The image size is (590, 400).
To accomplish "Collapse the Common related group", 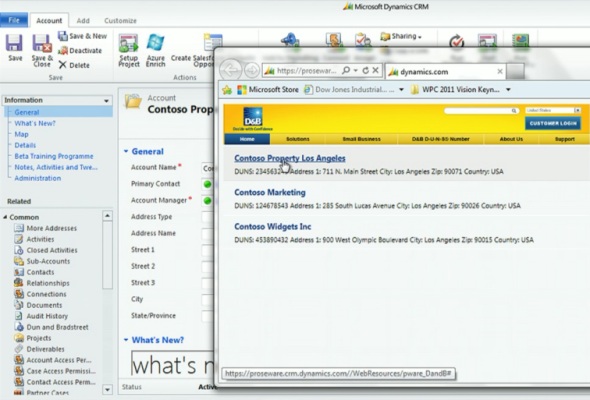I will [5, 217].
